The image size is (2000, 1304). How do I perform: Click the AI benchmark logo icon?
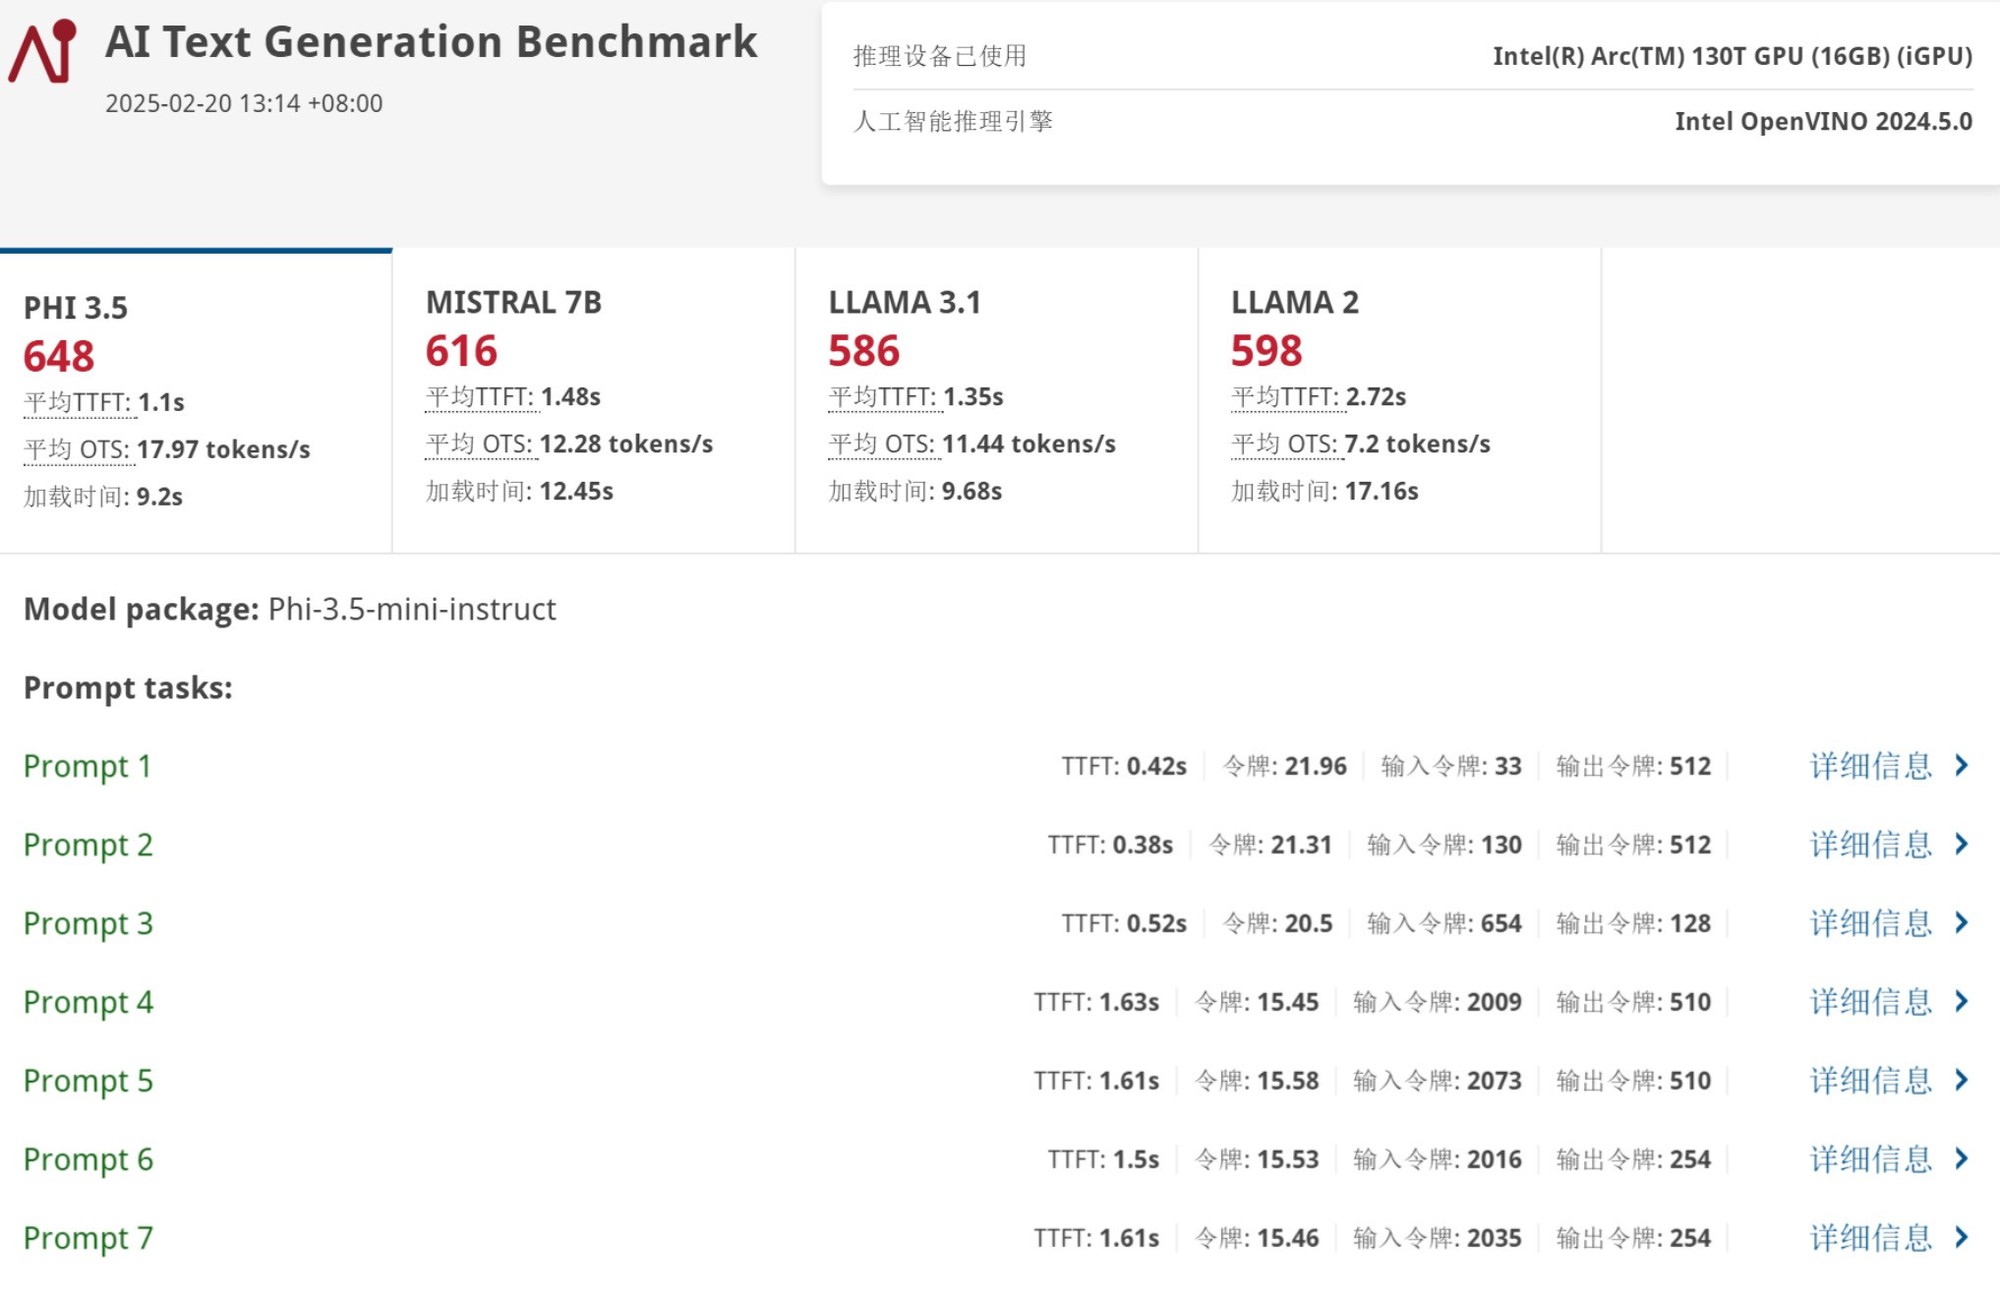pyautogui.click(x=43, y=50)
